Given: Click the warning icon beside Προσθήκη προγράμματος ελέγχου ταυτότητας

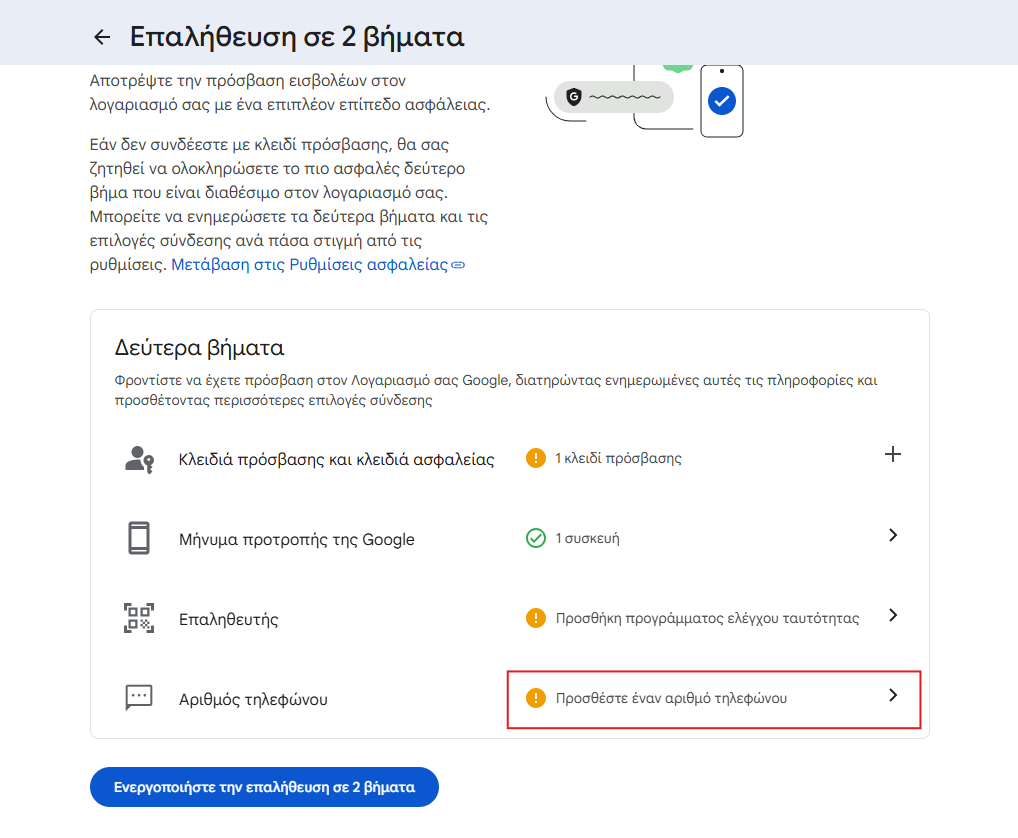Looking at the screenshot, I should coord(536,618).
